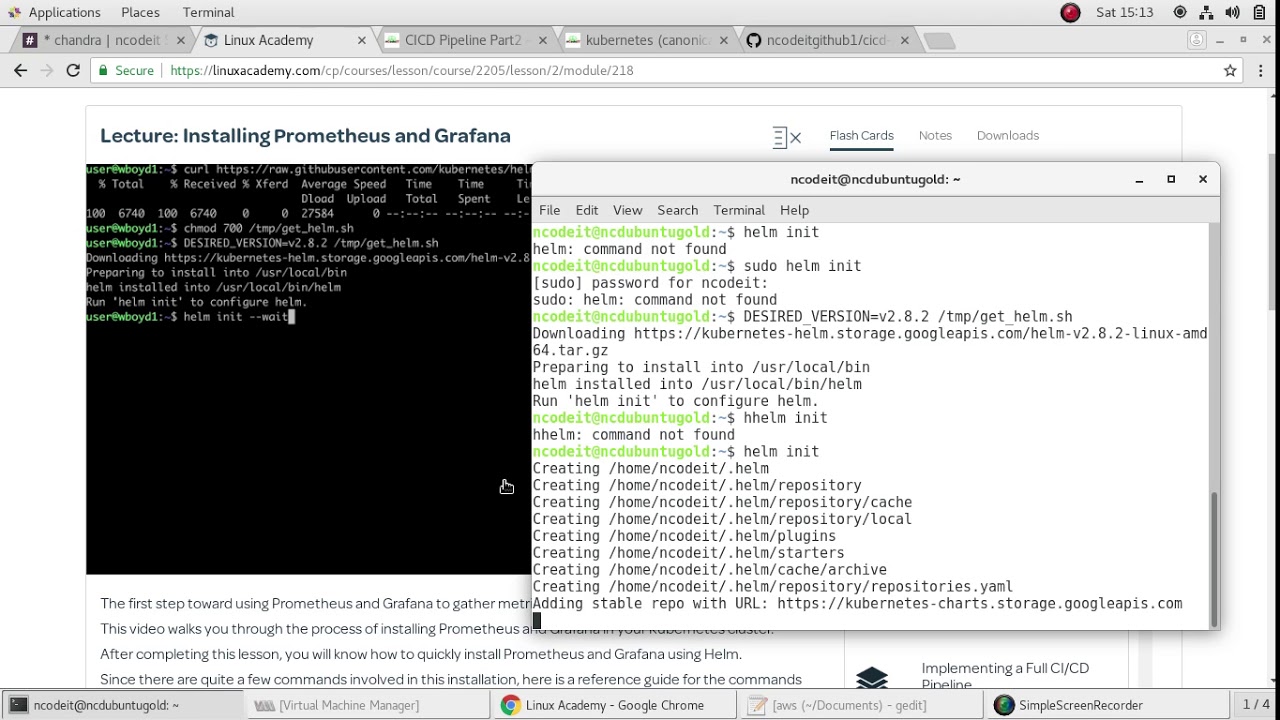Bookmark this page with the star

click(x=1230, y=70)
